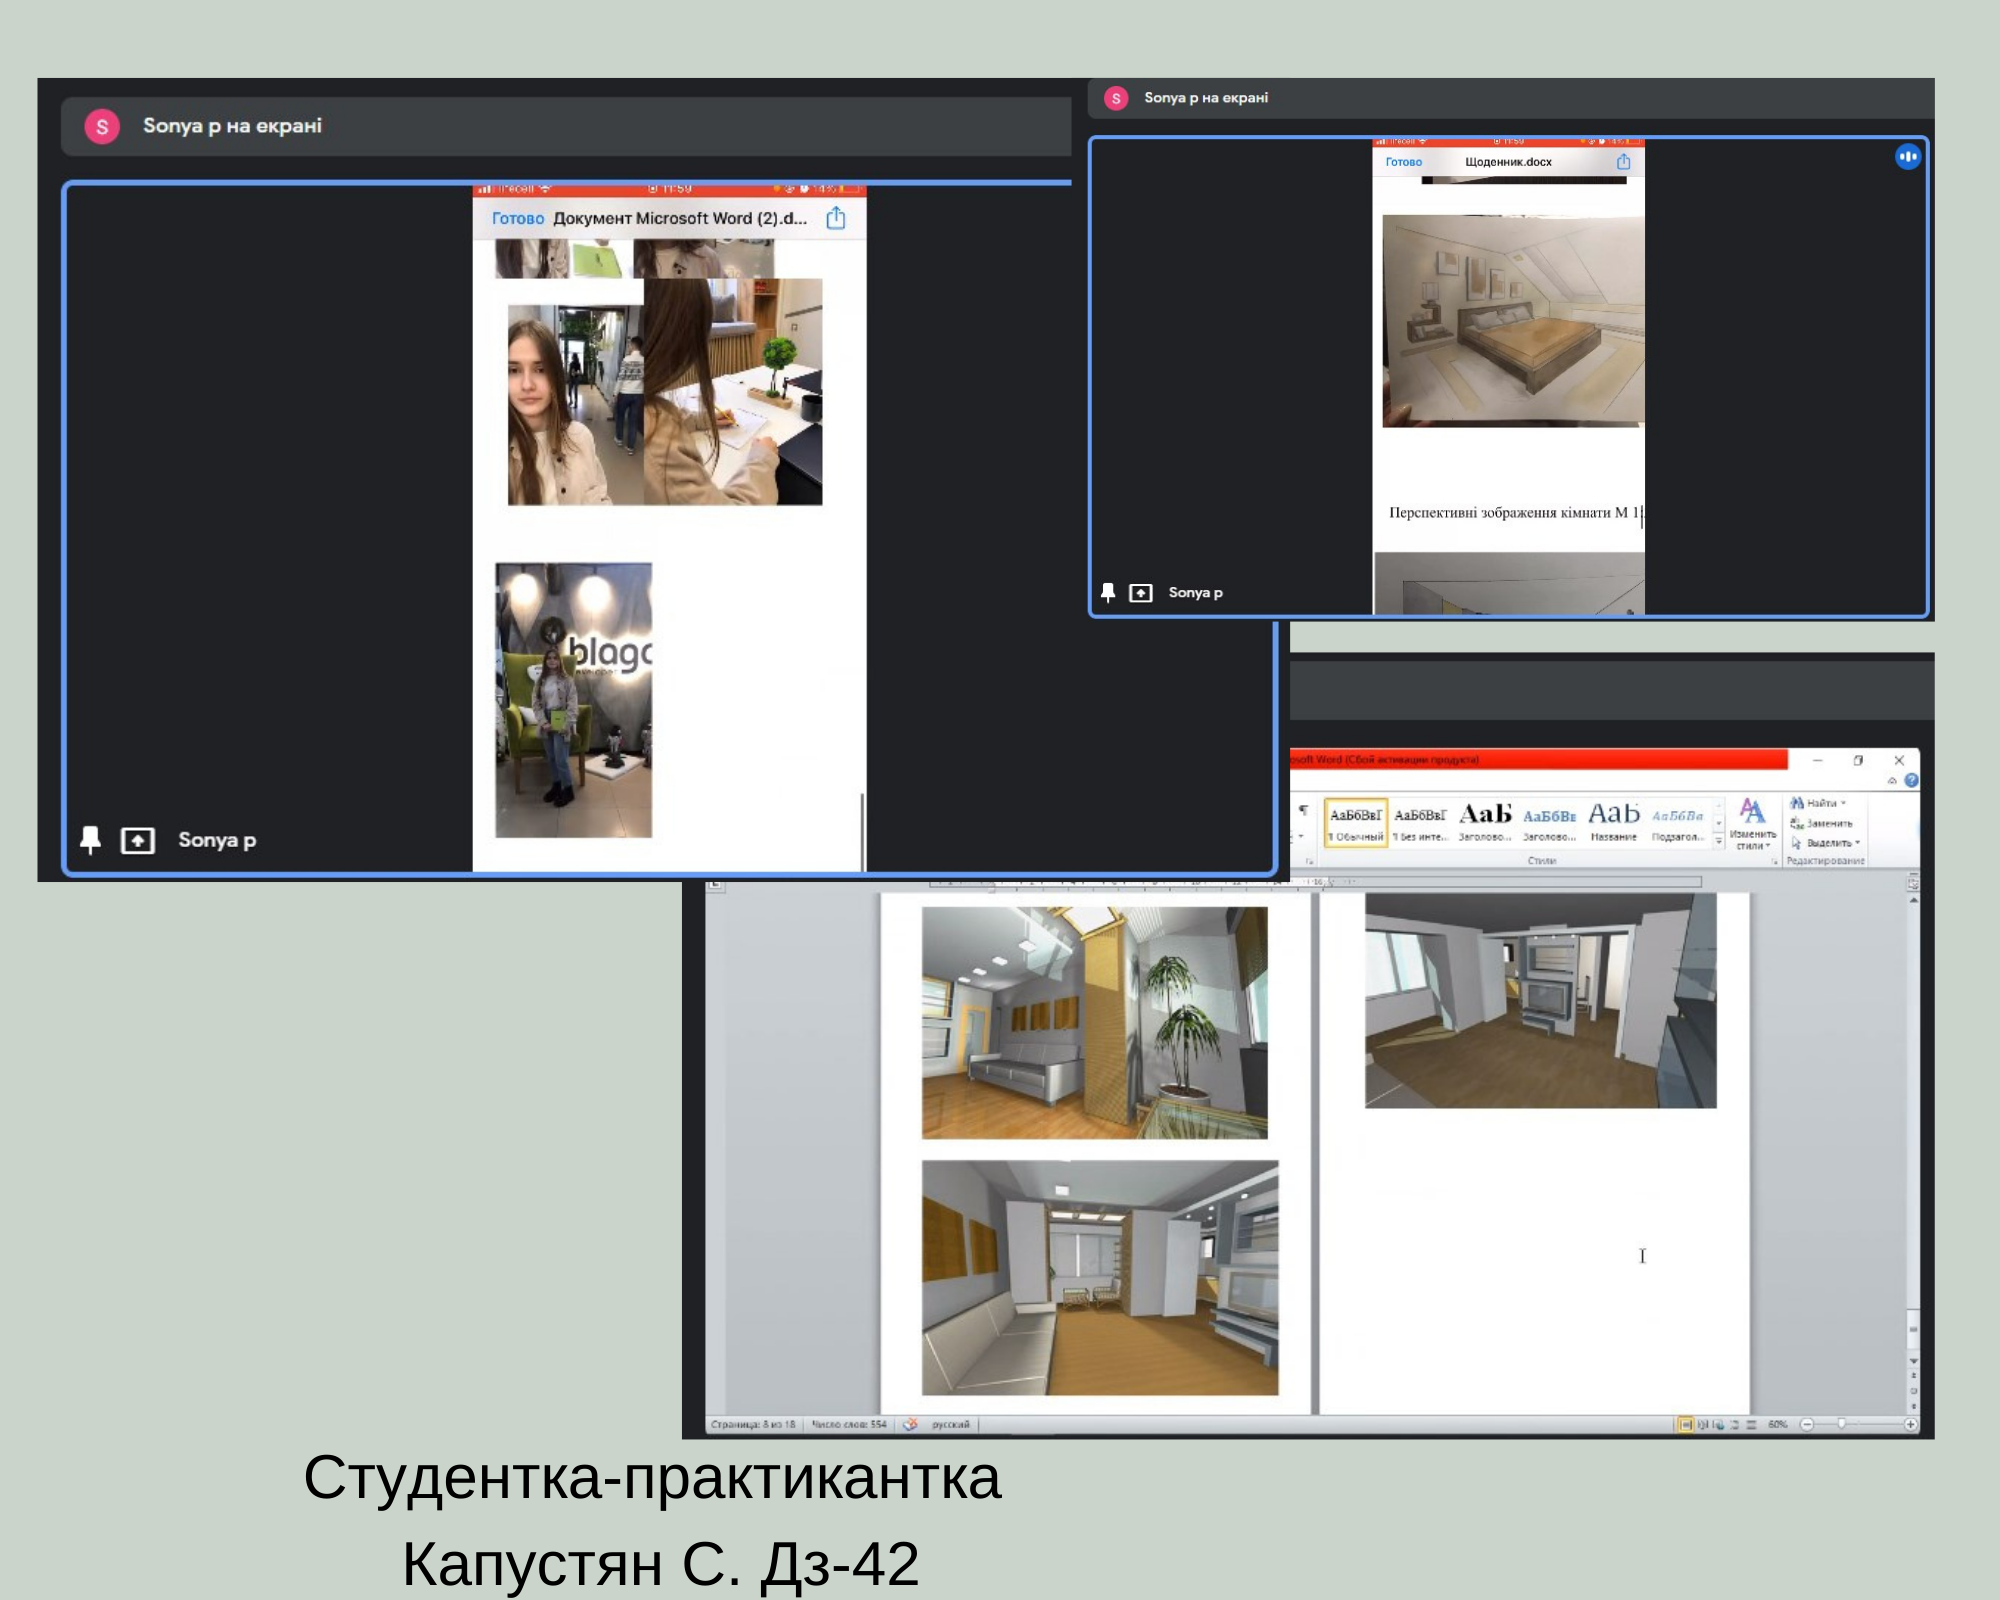Switch to print layout view in status bar
Viewport: 2000px width, 1600px height.
(1685, 1424)
